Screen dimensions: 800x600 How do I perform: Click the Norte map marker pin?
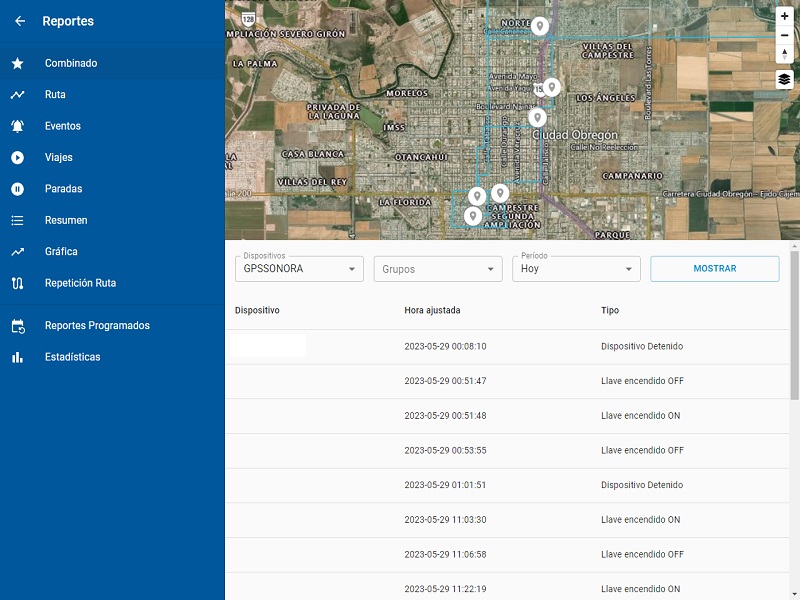tap(540, 25)
